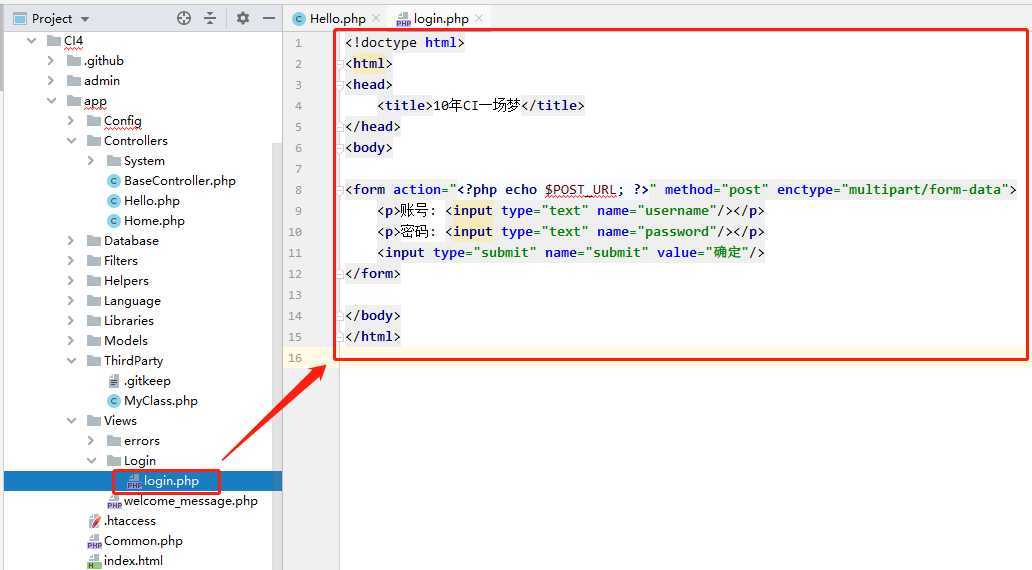The image size is (1032, 570).
Task: Collapse the Controllers folder
Action: point(71,141)
